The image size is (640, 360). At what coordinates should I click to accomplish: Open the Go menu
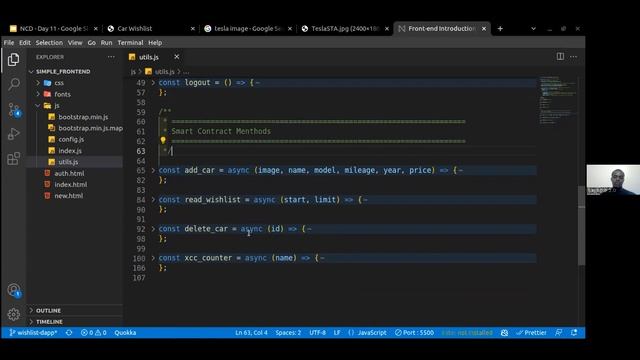(x=92, y=42)
